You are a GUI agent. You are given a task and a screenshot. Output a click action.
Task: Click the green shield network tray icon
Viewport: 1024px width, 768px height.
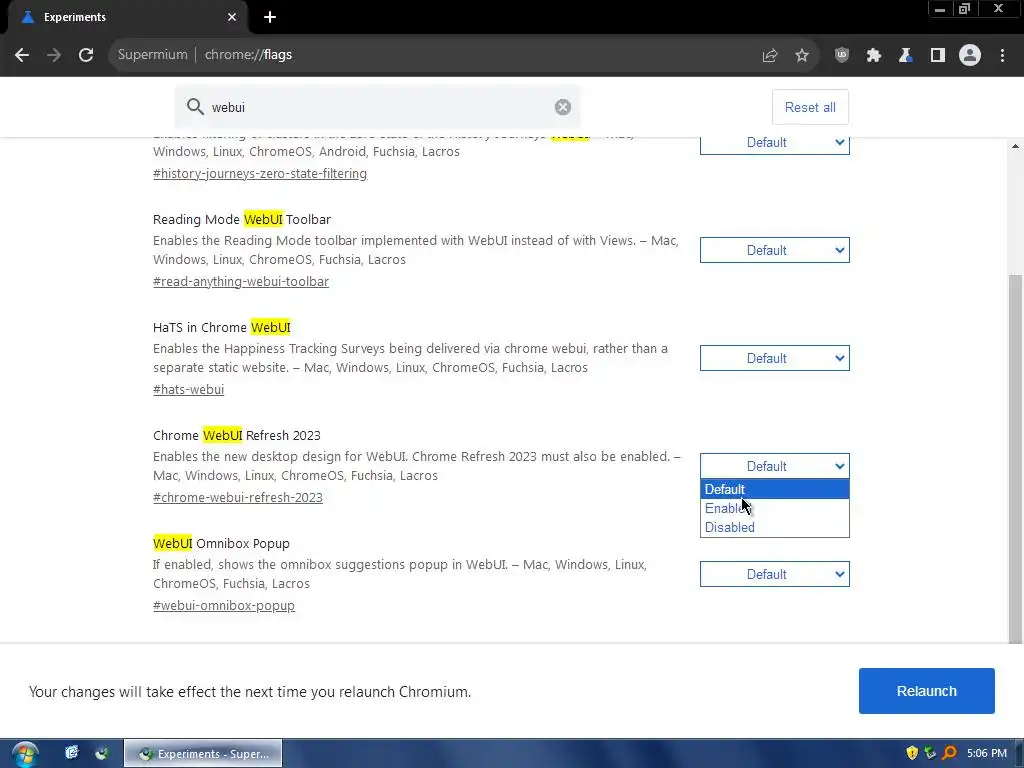point(930,753)
